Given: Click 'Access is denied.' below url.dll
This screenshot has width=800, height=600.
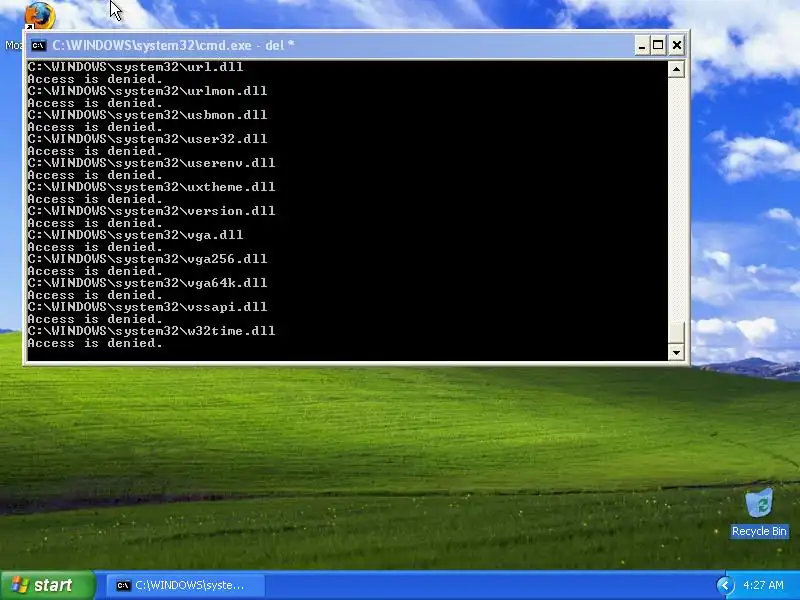Looking at the screenshot, I should pyautogui.click(x=95, y=79).
